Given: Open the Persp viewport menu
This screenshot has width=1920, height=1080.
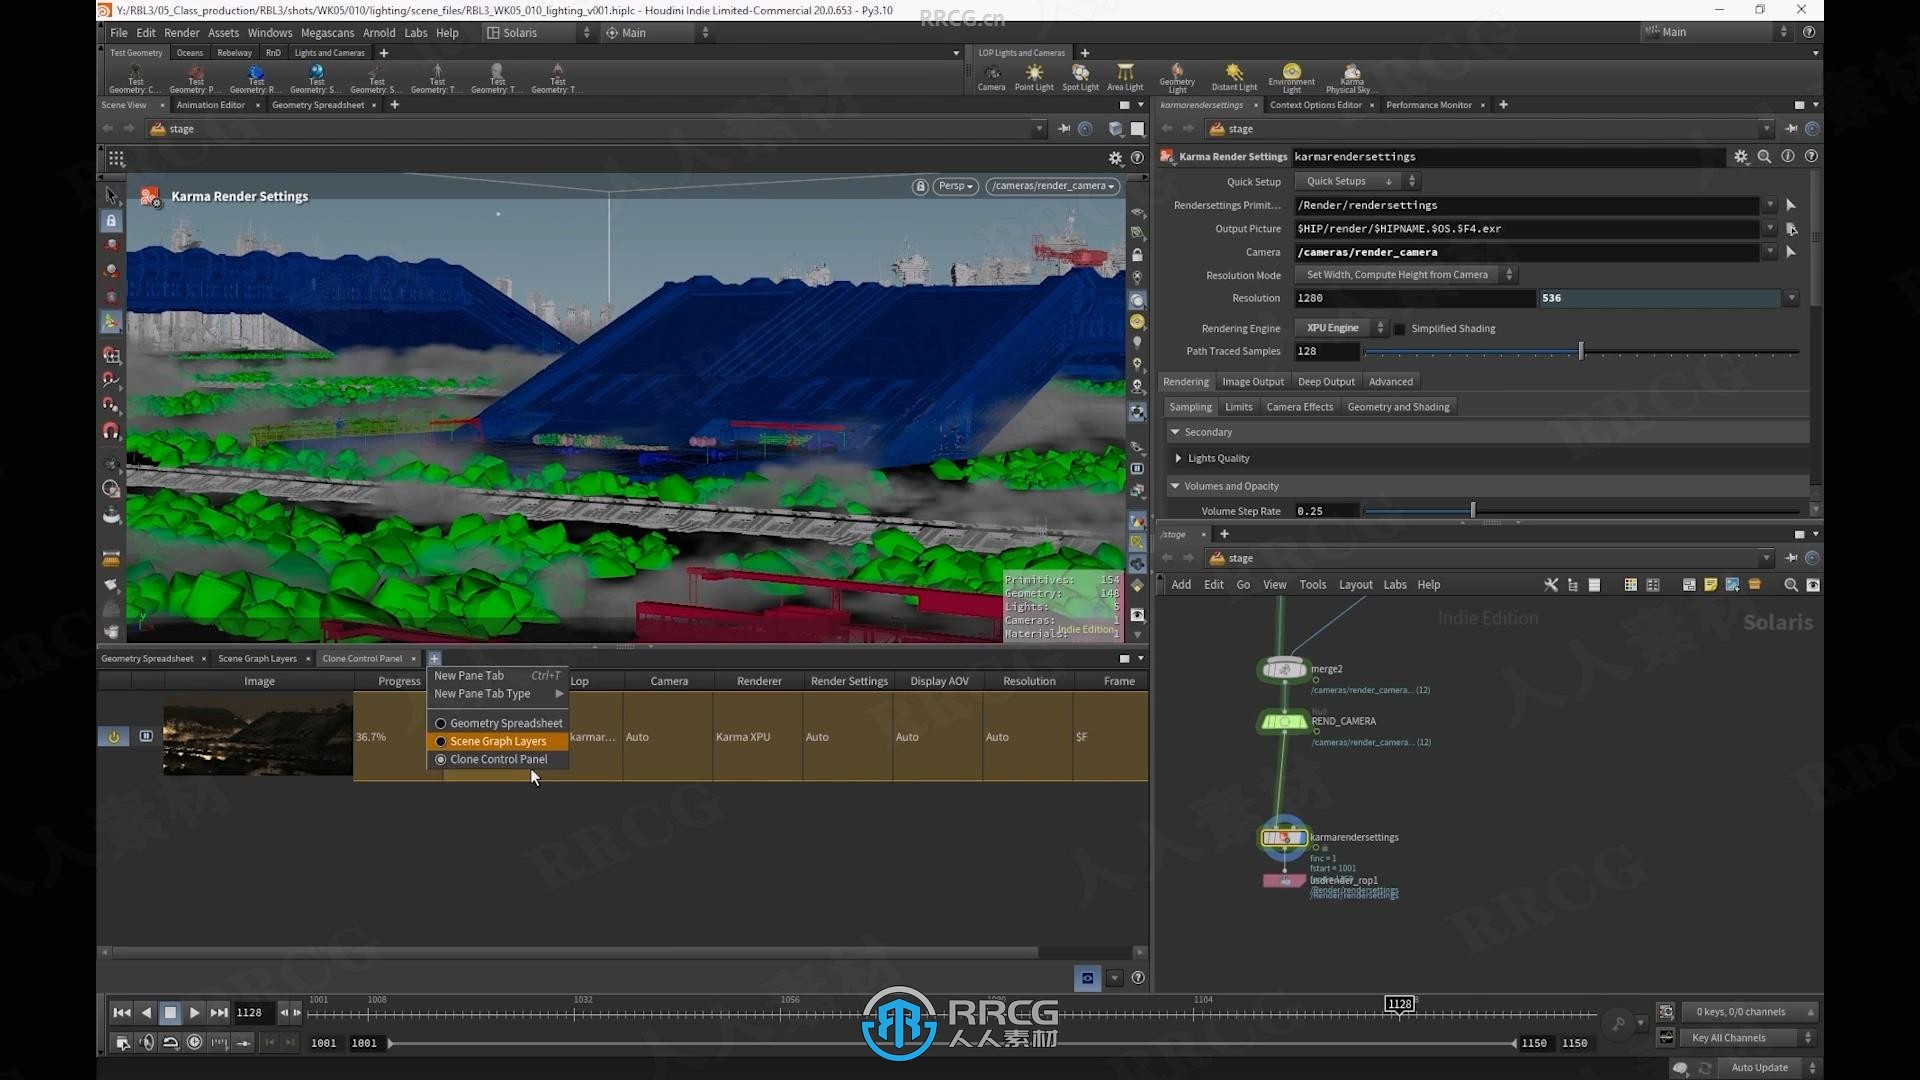Looking at the screenshot, I should (956, 186).
